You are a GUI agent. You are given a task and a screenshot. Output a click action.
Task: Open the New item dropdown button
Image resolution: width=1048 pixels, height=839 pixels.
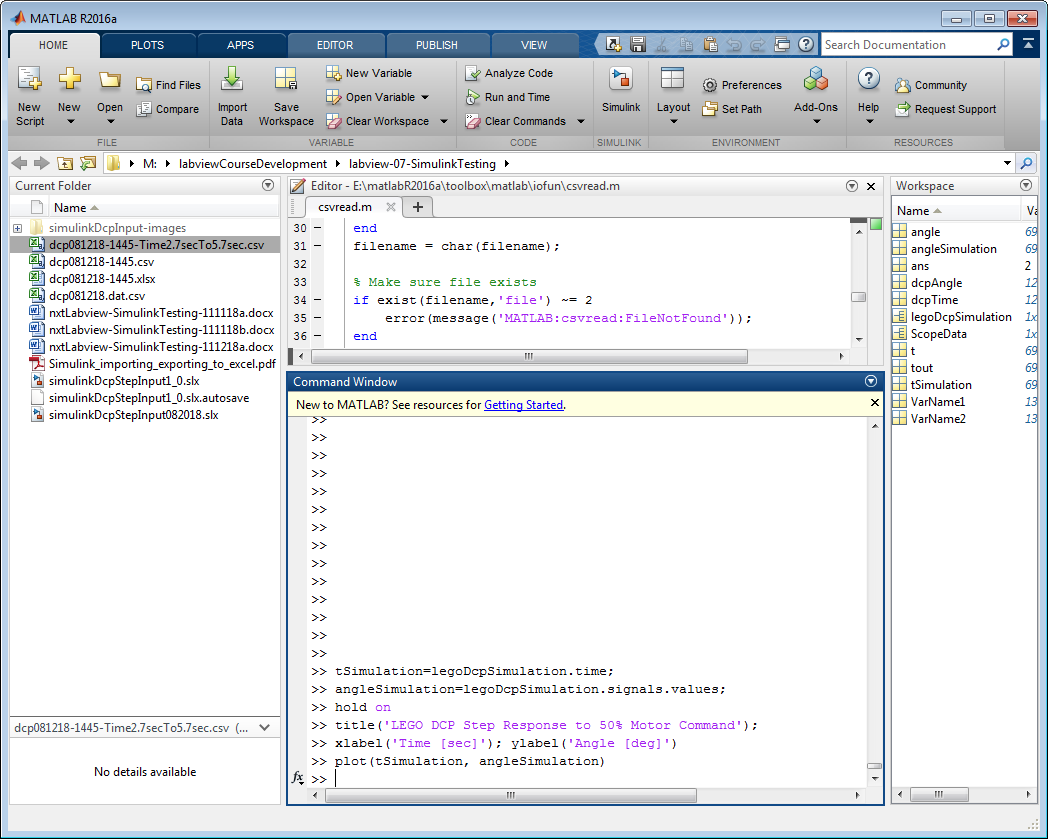pos(69,96)
